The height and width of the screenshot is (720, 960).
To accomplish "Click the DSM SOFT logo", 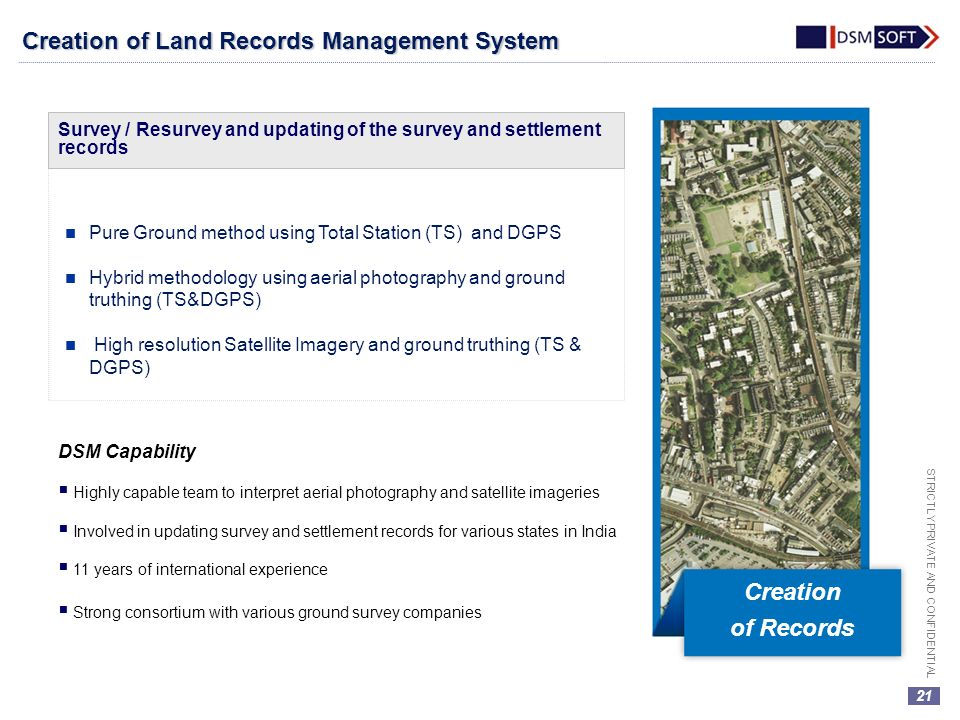I will click(x=866, y=37).
